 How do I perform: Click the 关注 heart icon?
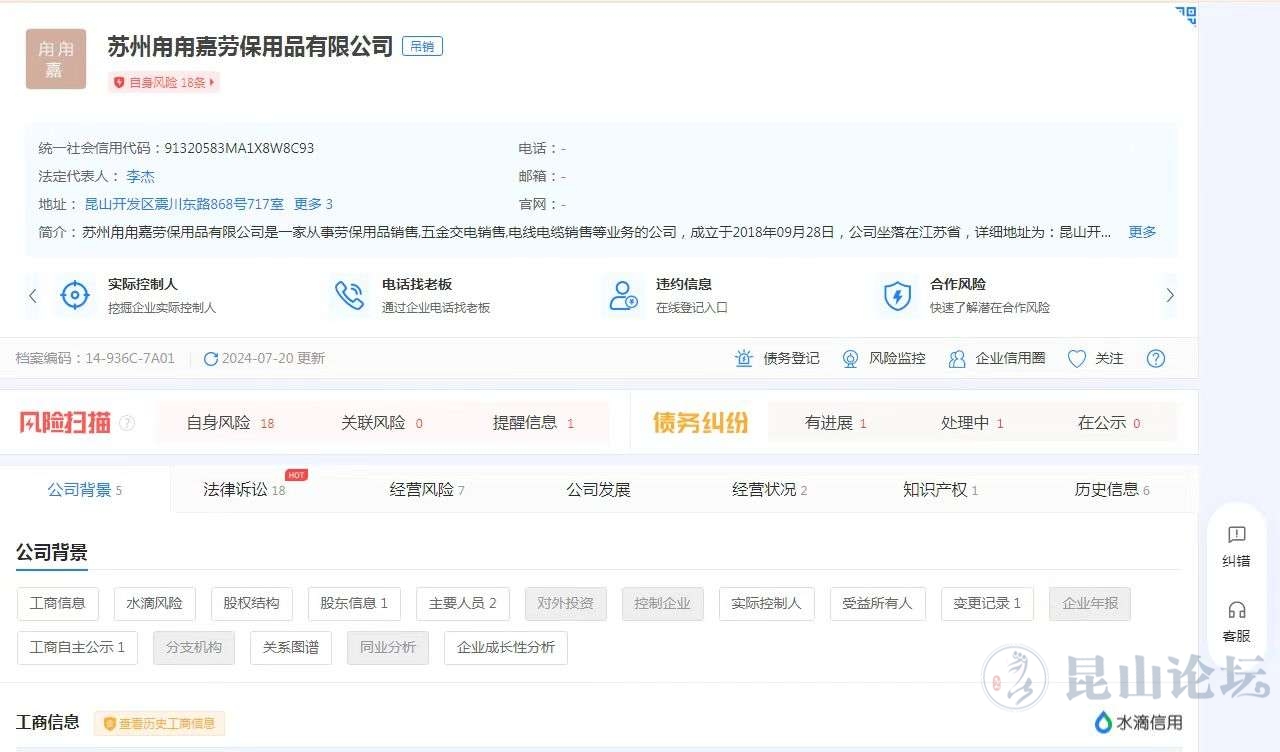1077,359
